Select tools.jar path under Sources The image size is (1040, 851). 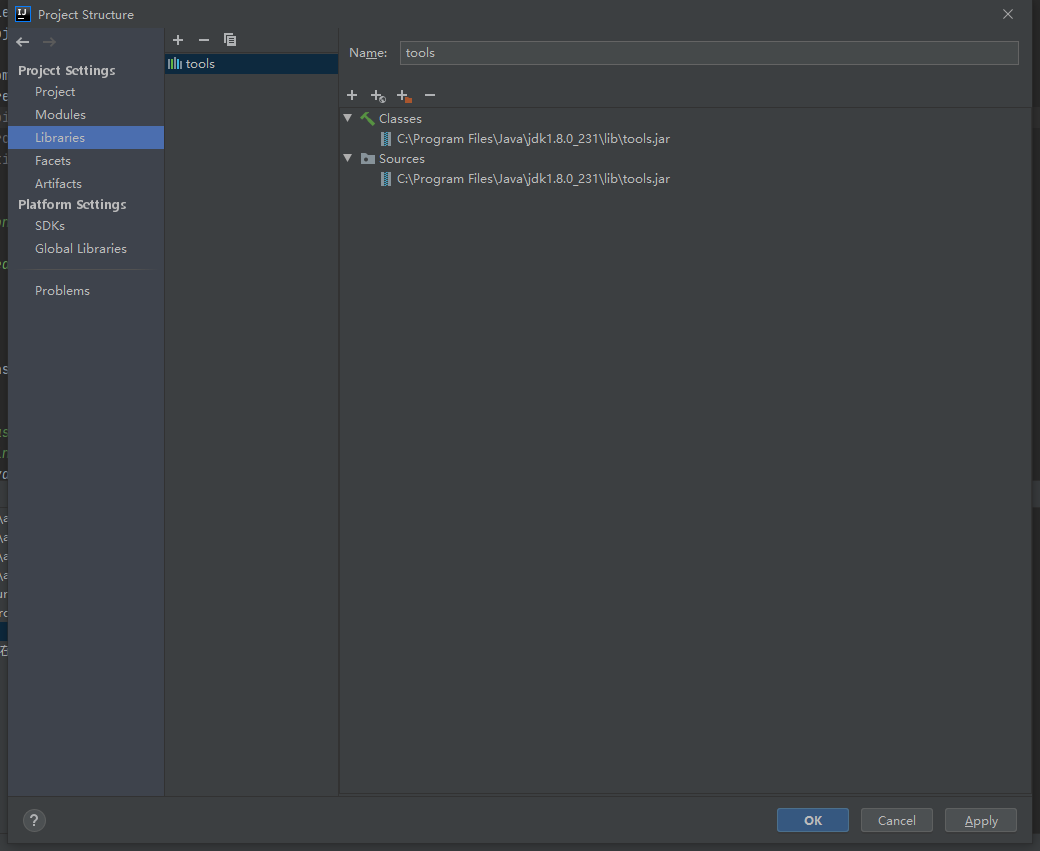coord(533,179)
